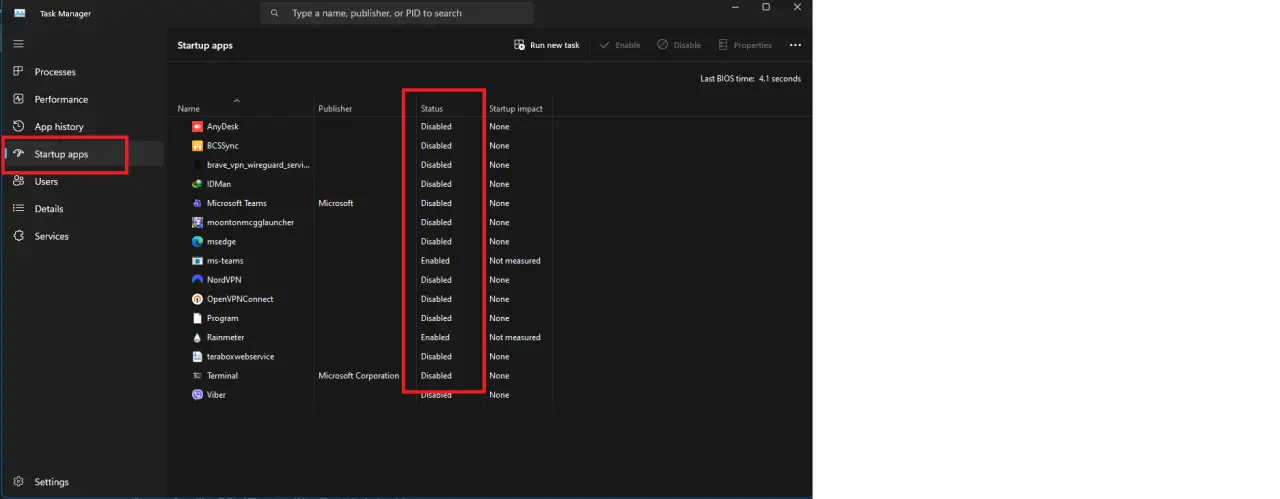Click the Rainmeter droplet icon
Viewport: 1280px width, 499px height.
tap(197, 337)
